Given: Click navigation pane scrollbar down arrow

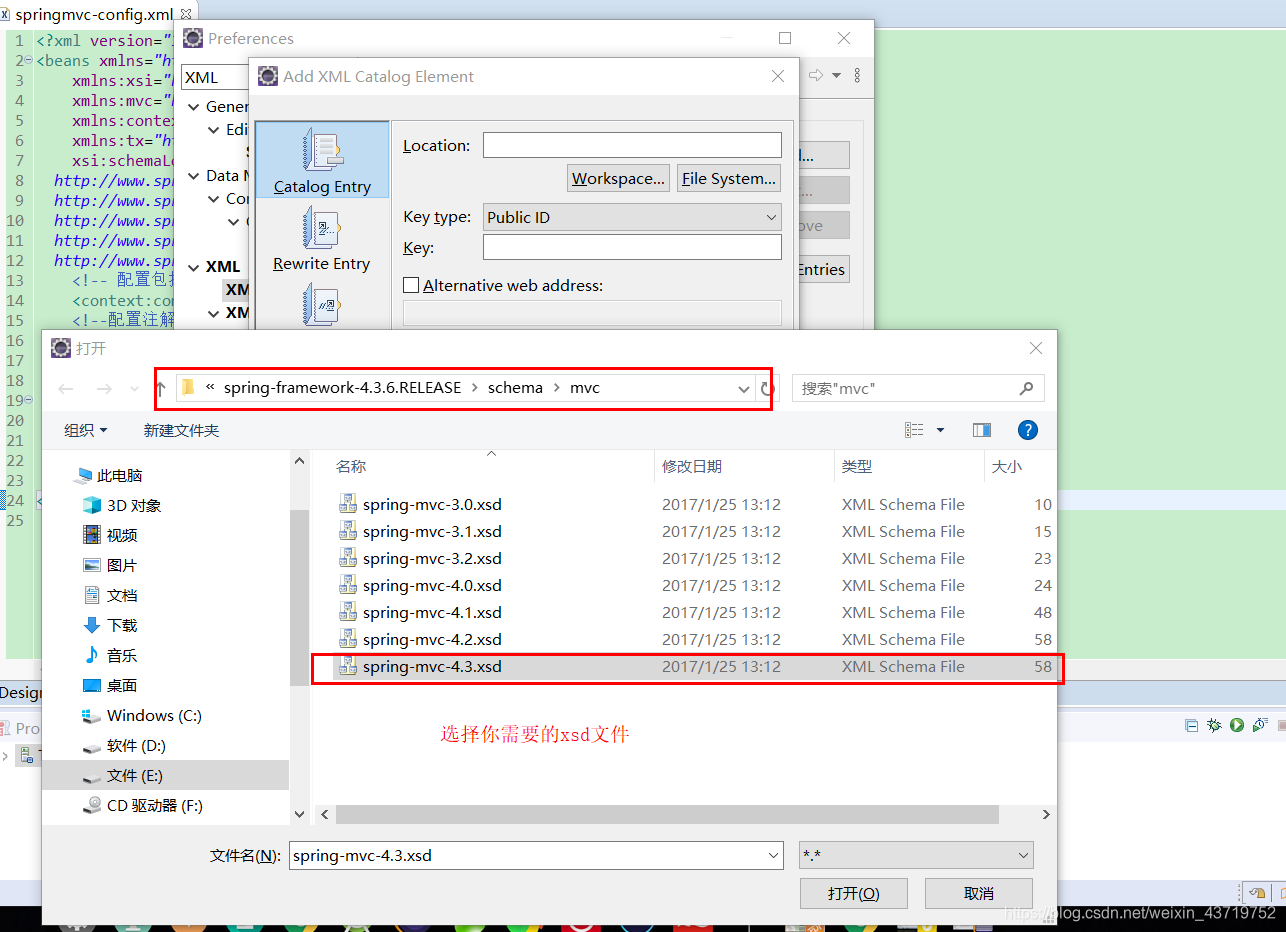Looking at the screenshot, I should coord(299,815).
